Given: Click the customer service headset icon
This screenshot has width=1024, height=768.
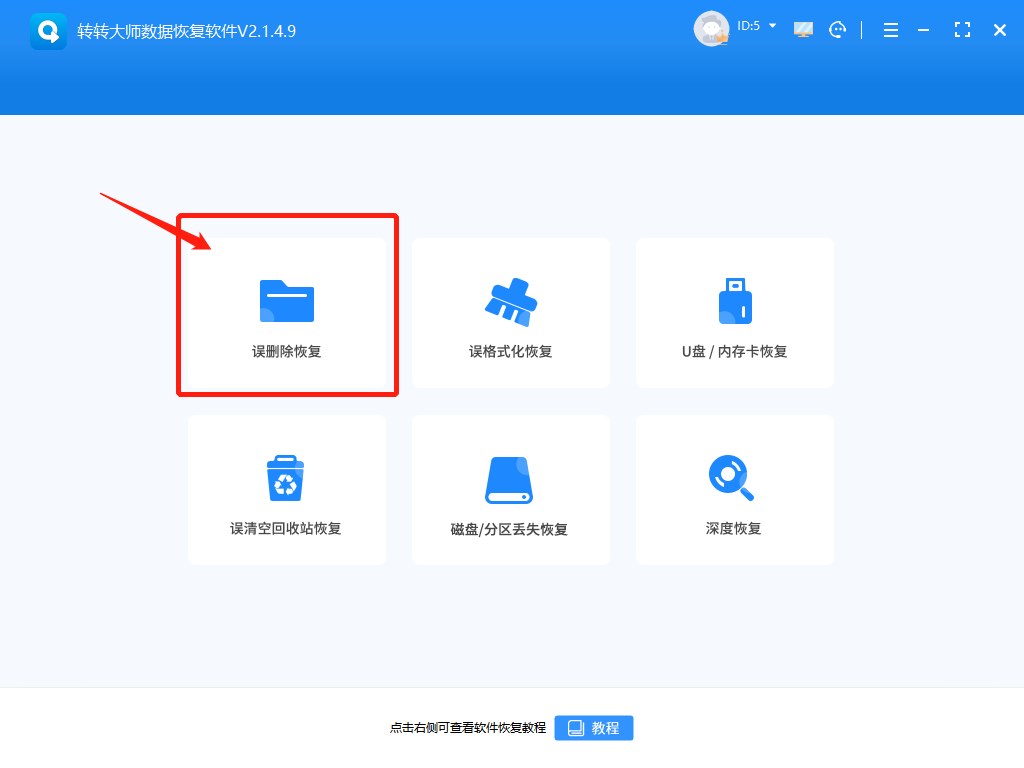Looking at the screenshot, I should click(838, 29).
